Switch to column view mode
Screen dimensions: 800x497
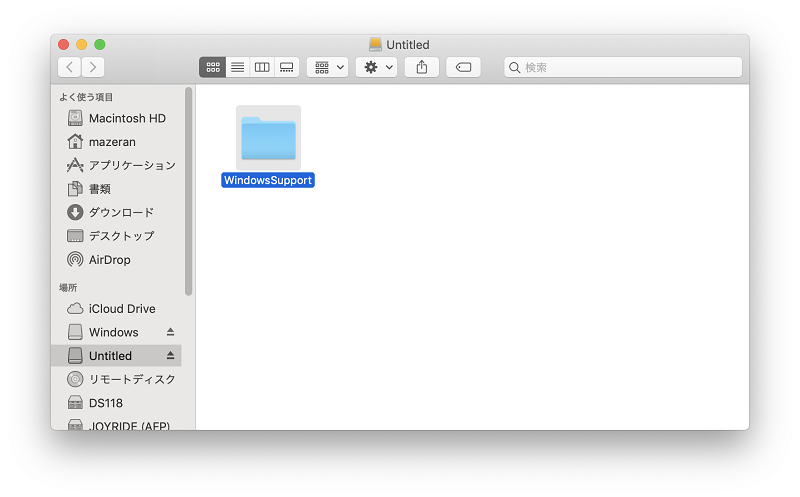click(x=262, y=67)
